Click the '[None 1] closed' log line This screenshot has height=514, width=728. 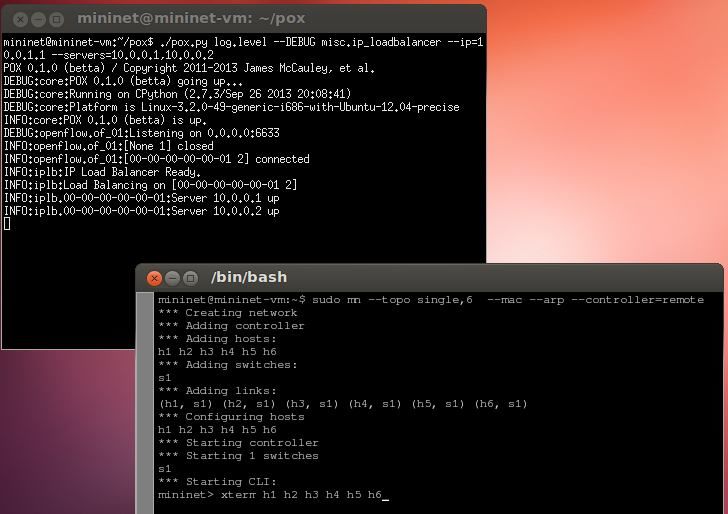108,146
